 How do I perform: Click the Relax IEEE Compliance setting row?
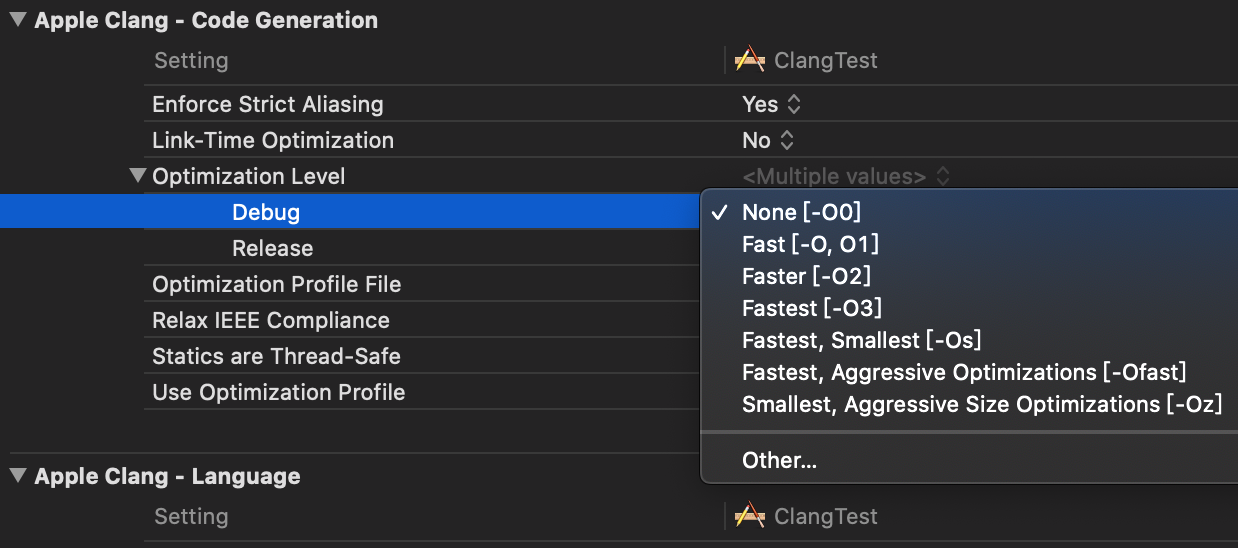(x=270, y=320)
